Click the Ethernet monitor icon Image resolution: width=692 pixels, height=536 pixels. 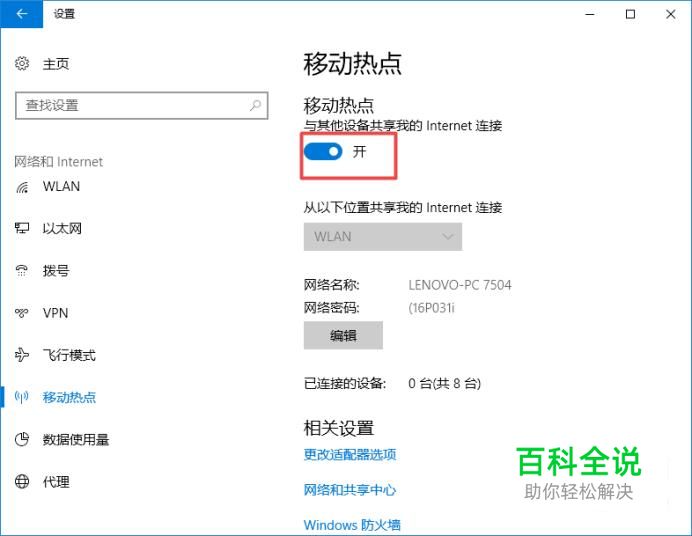click(22, 228)
